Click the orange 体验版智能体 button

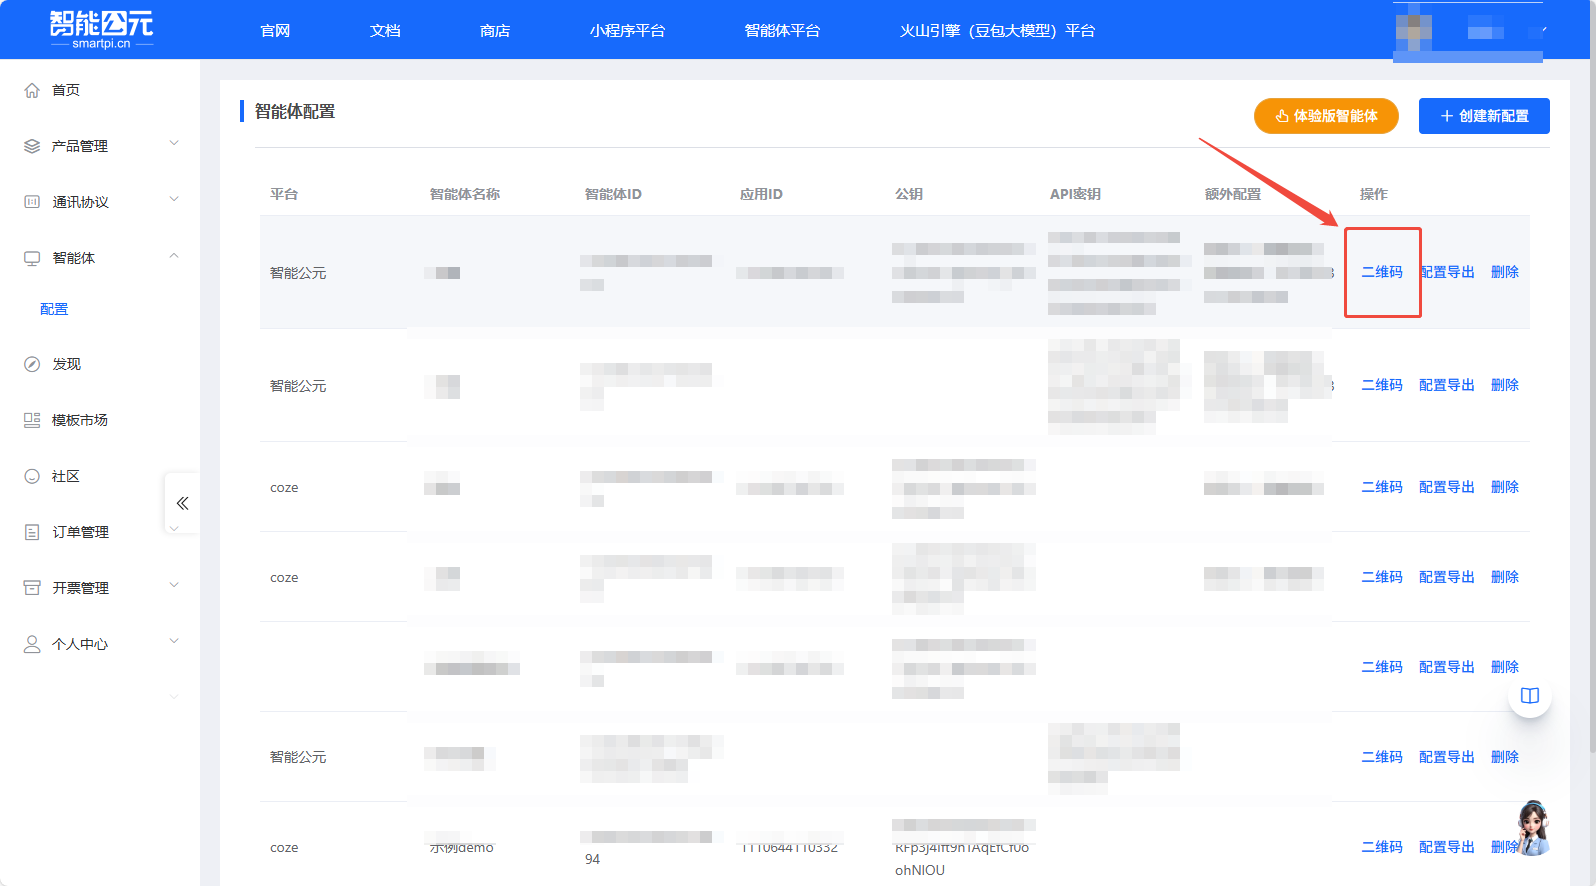pos(1326,116)
